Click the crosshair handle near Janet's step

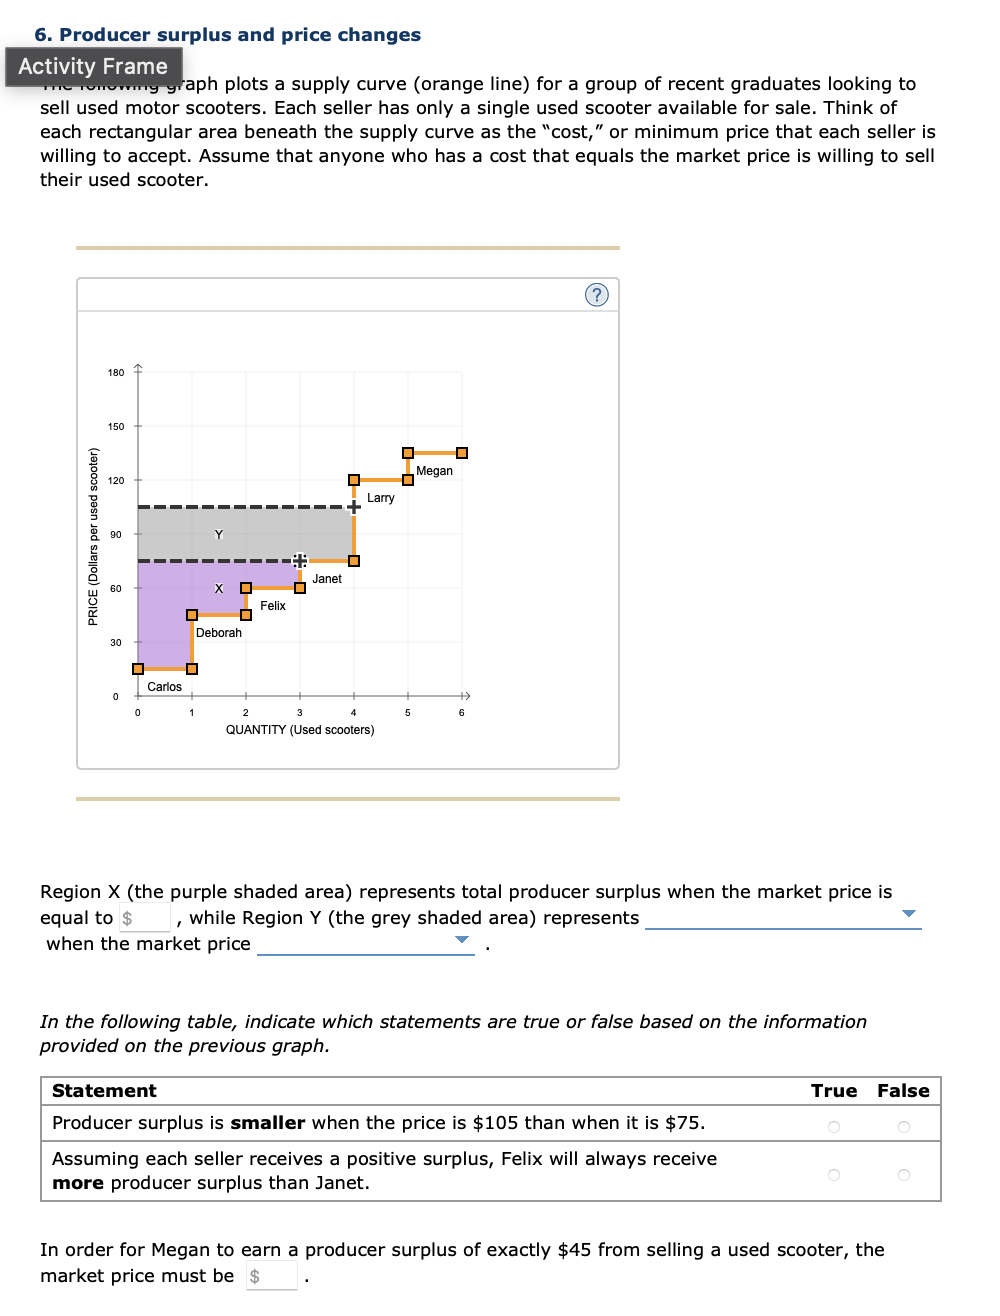click(x=299, y=560)
